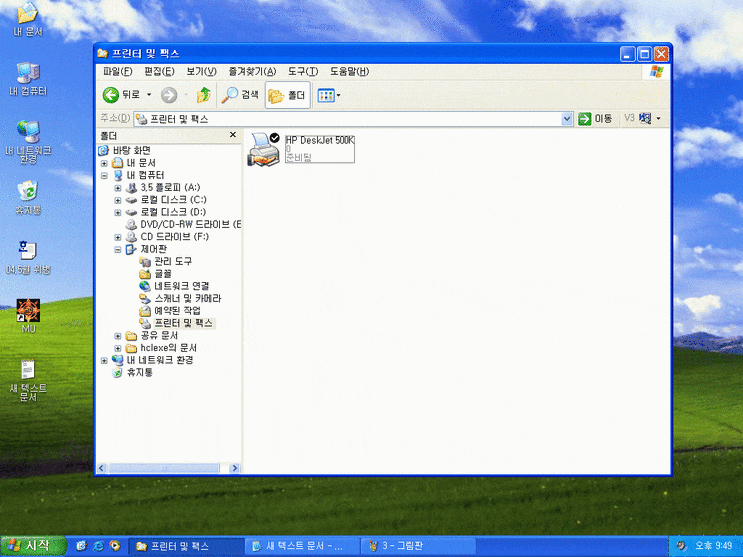Expand 로컬 디스크 (C:) tree node
This screenshot has width=743, height=557.
pos(118,200)
